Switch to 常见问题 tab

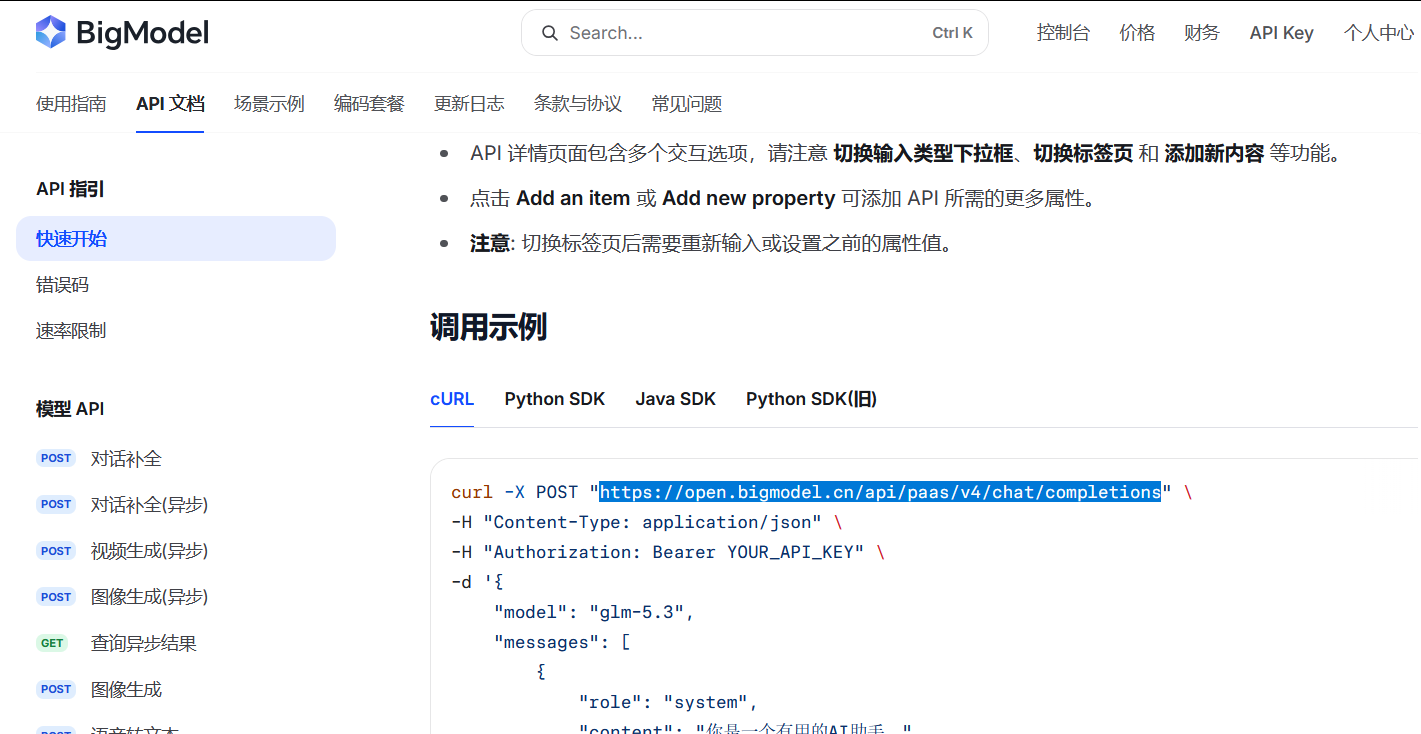[687, 103]
